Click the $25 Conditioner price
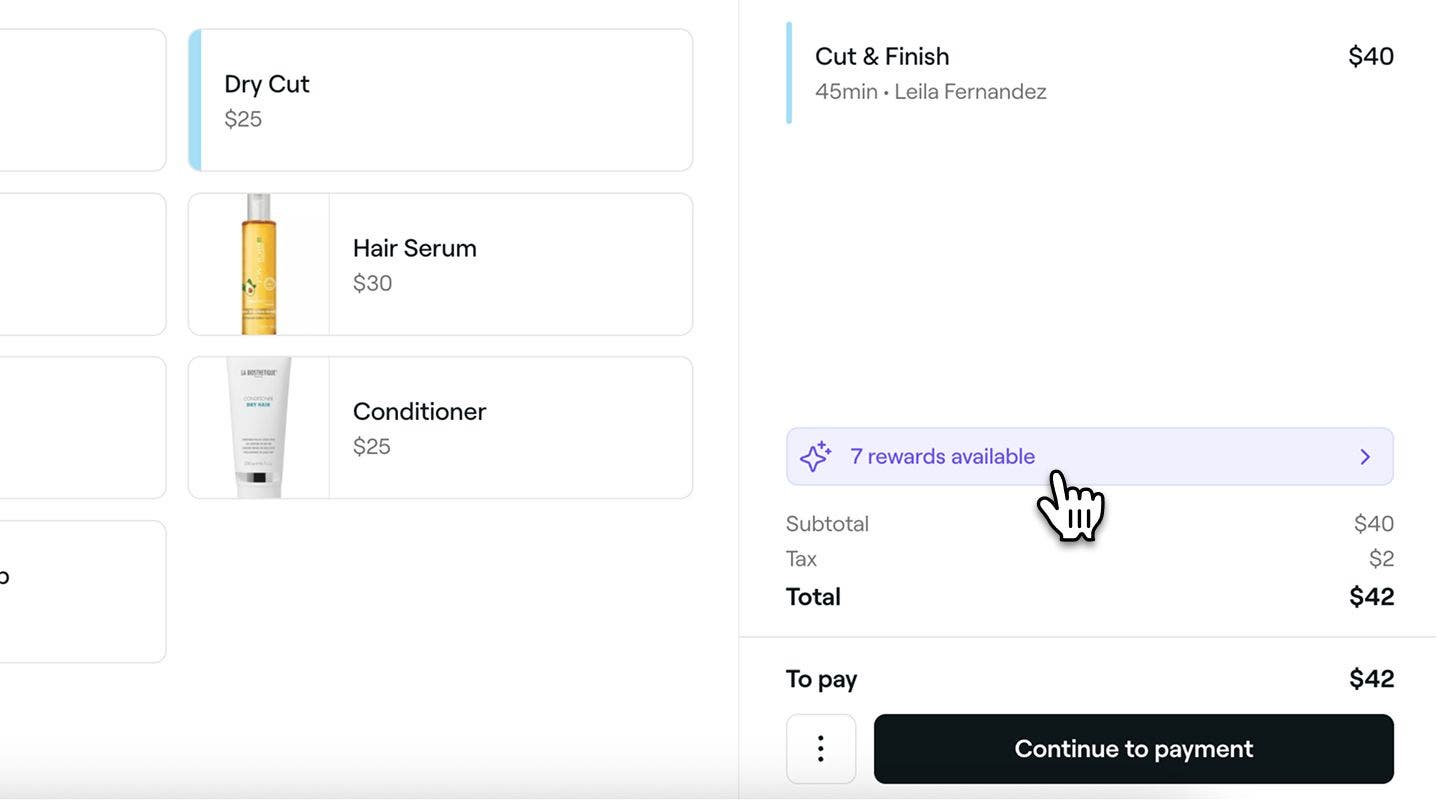Screen dimensions: 1440x800 click(x=371, y=446)
